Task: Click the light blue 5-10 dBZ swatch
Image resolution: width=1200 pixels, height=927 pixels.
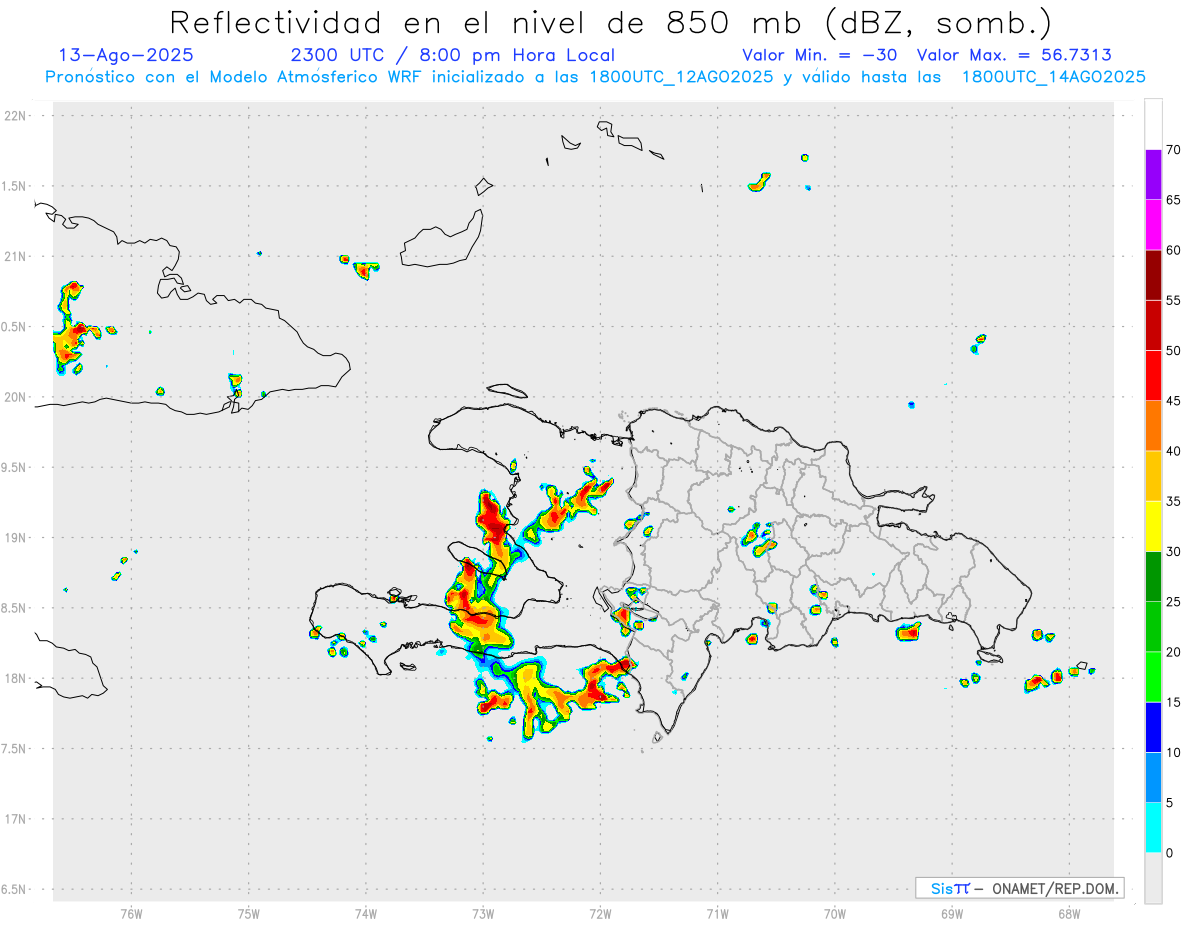Action: pyautogui.click(x=1153, y=777)
